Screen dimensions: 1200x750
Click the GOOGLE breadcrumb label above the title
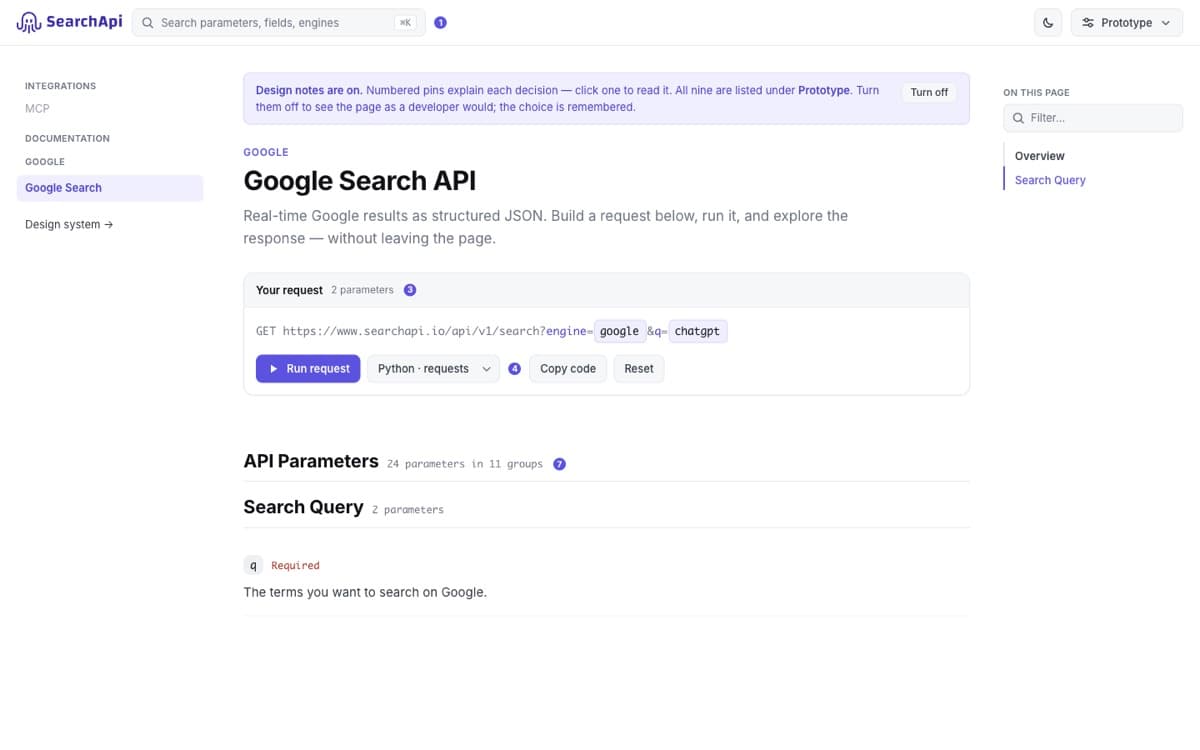click(x=266, y=152)
